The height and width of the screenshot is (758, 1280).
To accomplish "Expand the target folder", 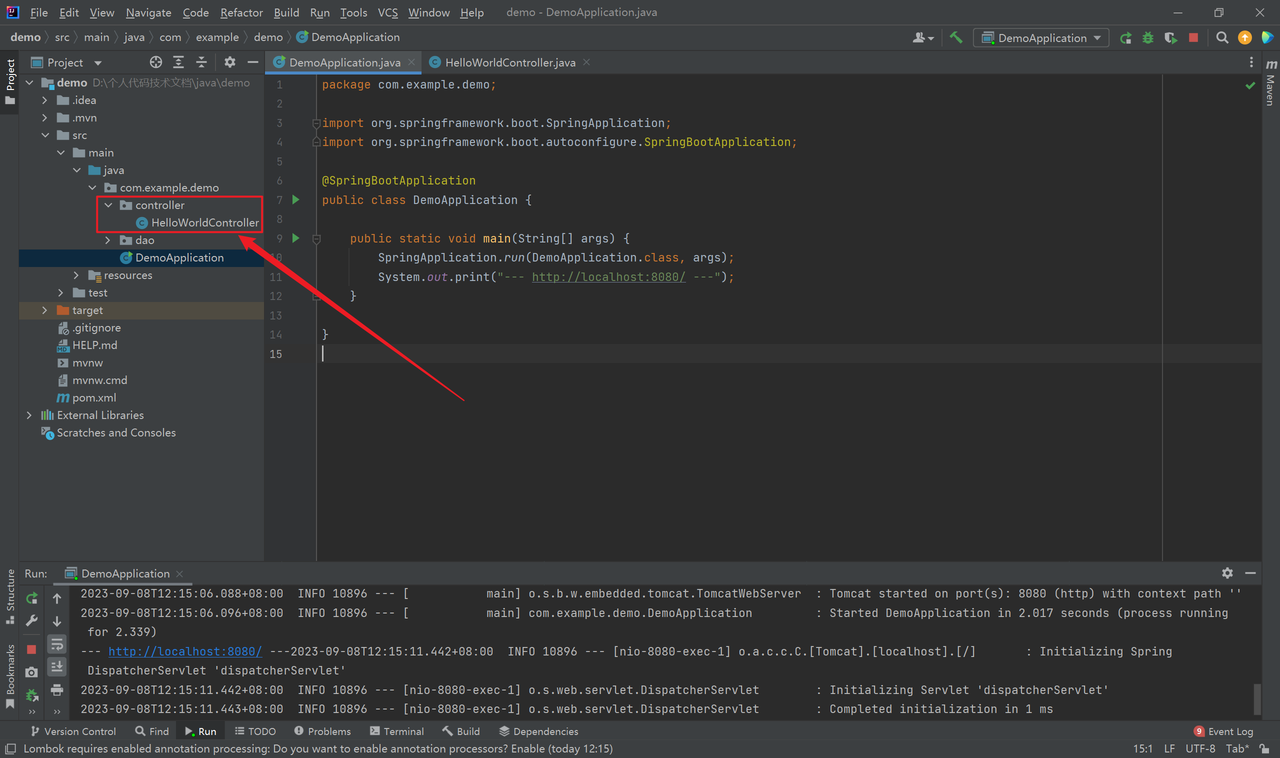I will (x=44, y=310).
